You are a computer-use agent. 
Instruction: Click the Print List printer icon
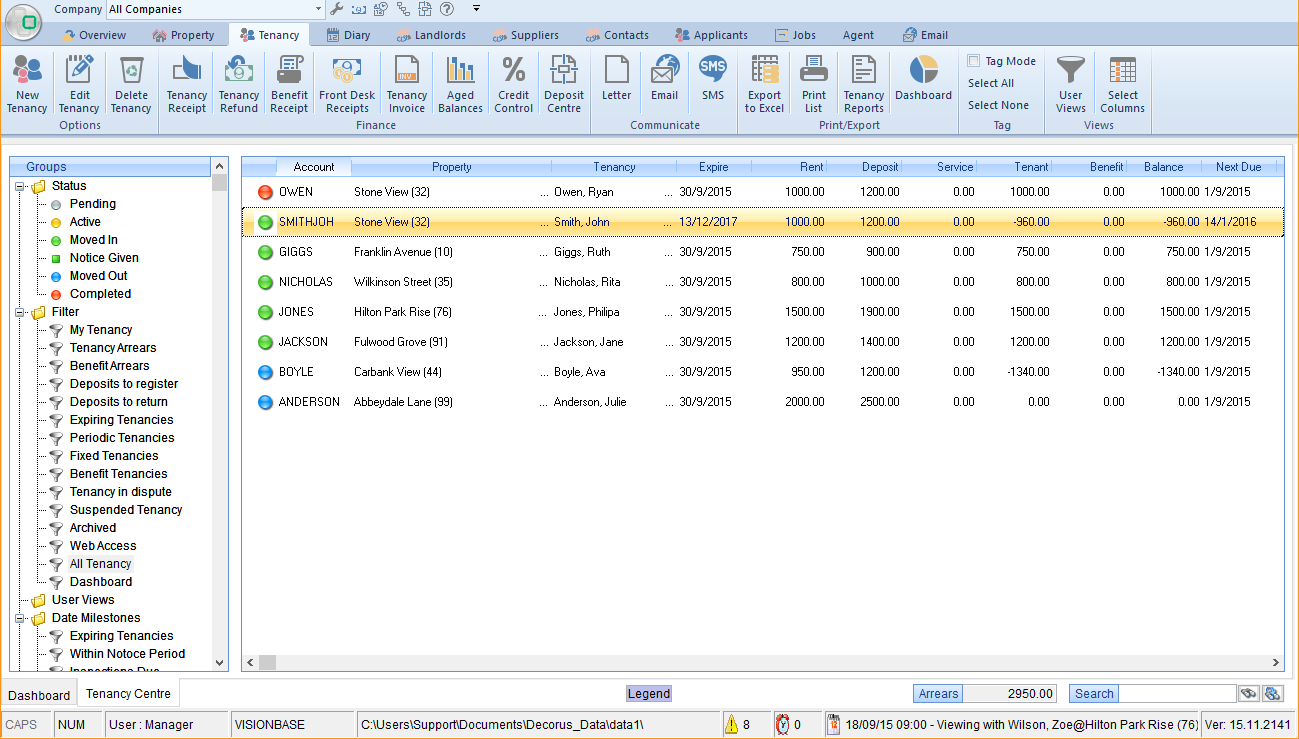click(x=814, y=84)
